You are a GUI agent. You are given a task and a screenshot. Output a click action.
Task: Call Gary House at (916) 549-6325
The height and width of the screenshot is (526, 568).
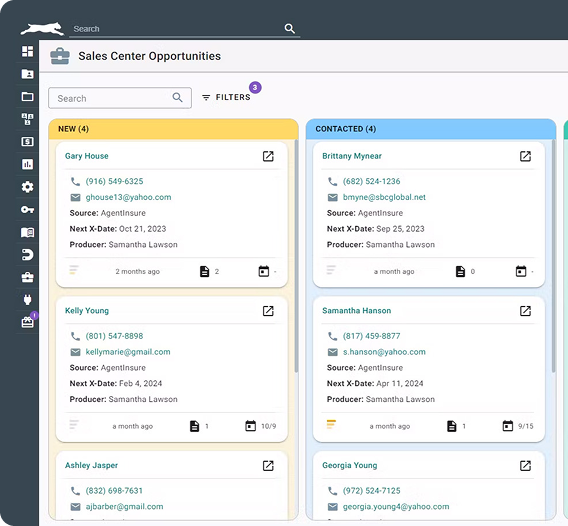pos(114,181)
